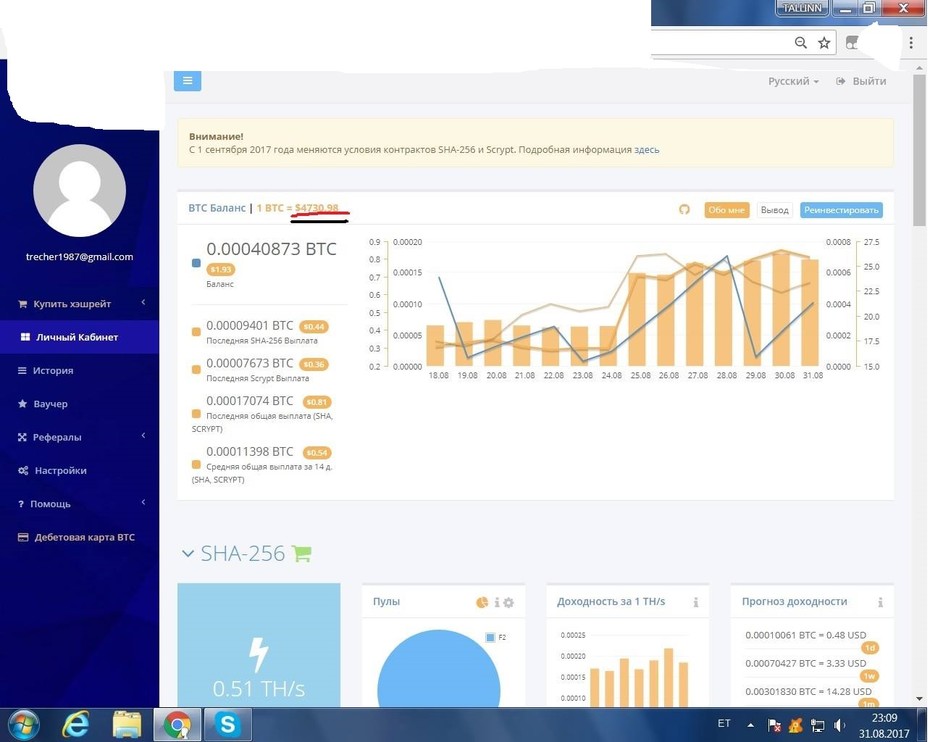Expand the Купить хэшрейт sidebar menu
The image size is (930, 742).
[79, 304]
